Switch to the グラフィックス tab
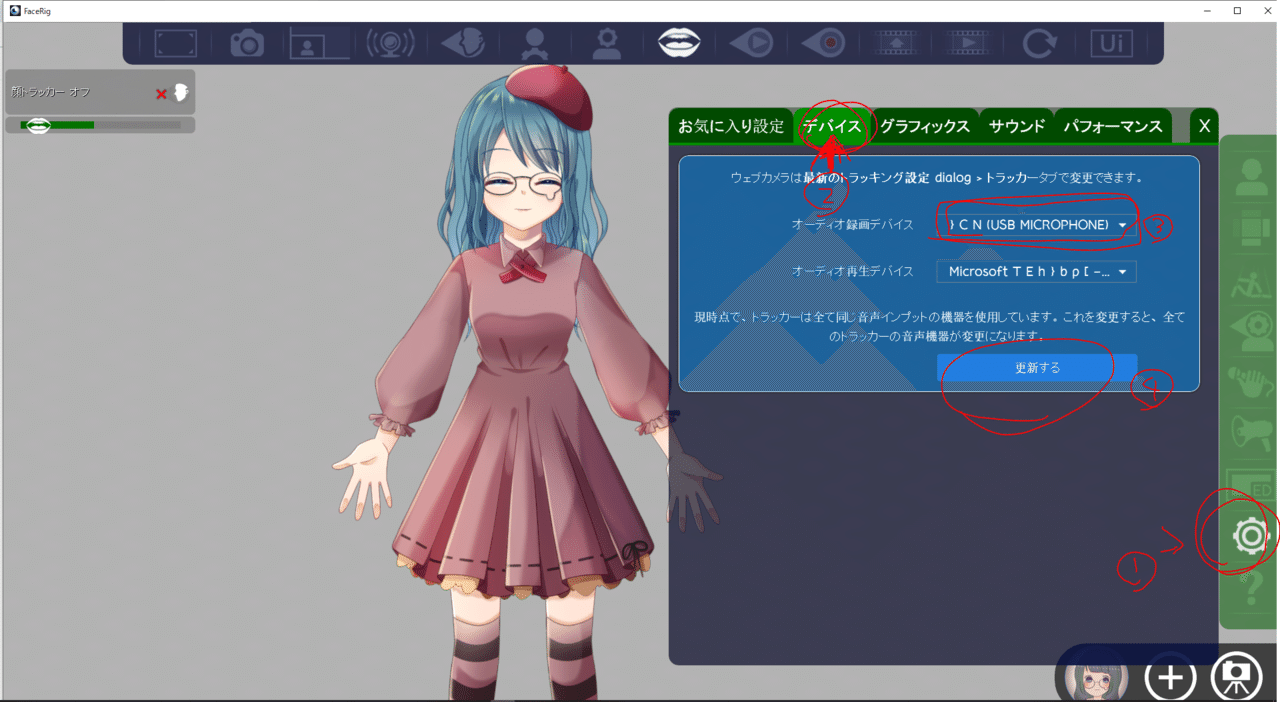 click(x=925, y=126)
